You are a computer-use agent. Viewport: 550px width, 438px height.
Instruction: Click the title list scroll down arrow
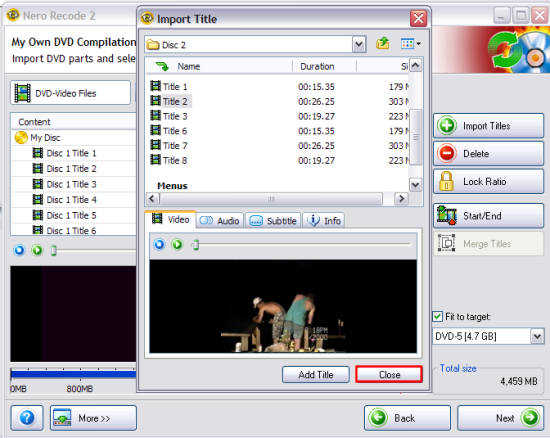tap(416, 184)
